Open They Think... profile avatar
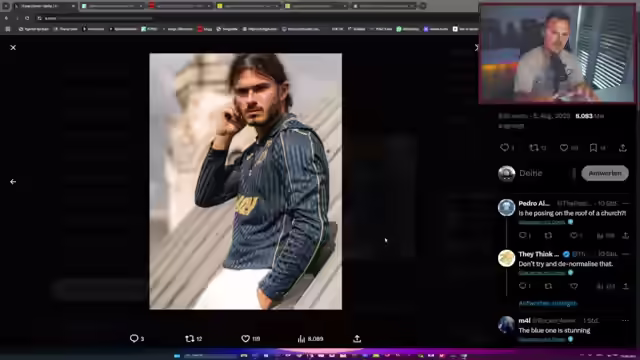 [507, 258]
